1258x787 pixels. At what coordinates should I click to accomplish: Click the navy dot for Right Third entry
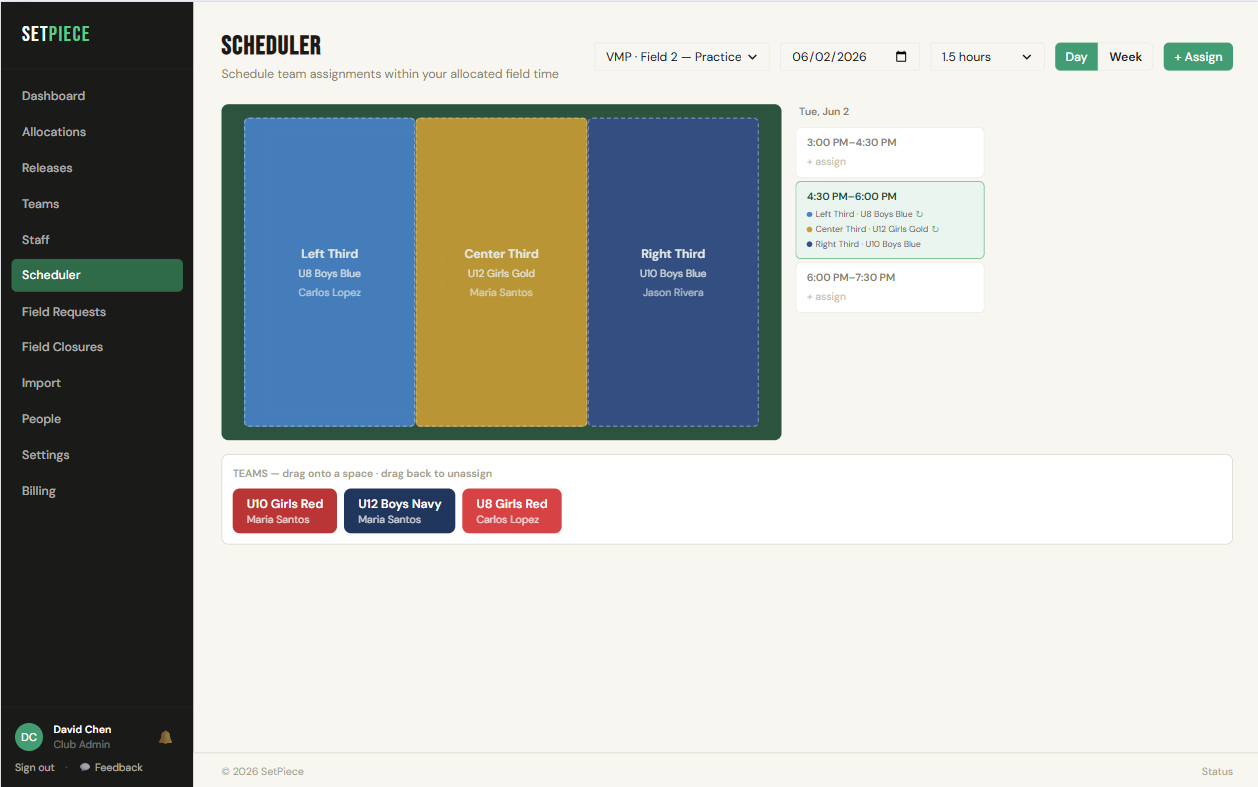pyautogui.click(x=810, y=244)
